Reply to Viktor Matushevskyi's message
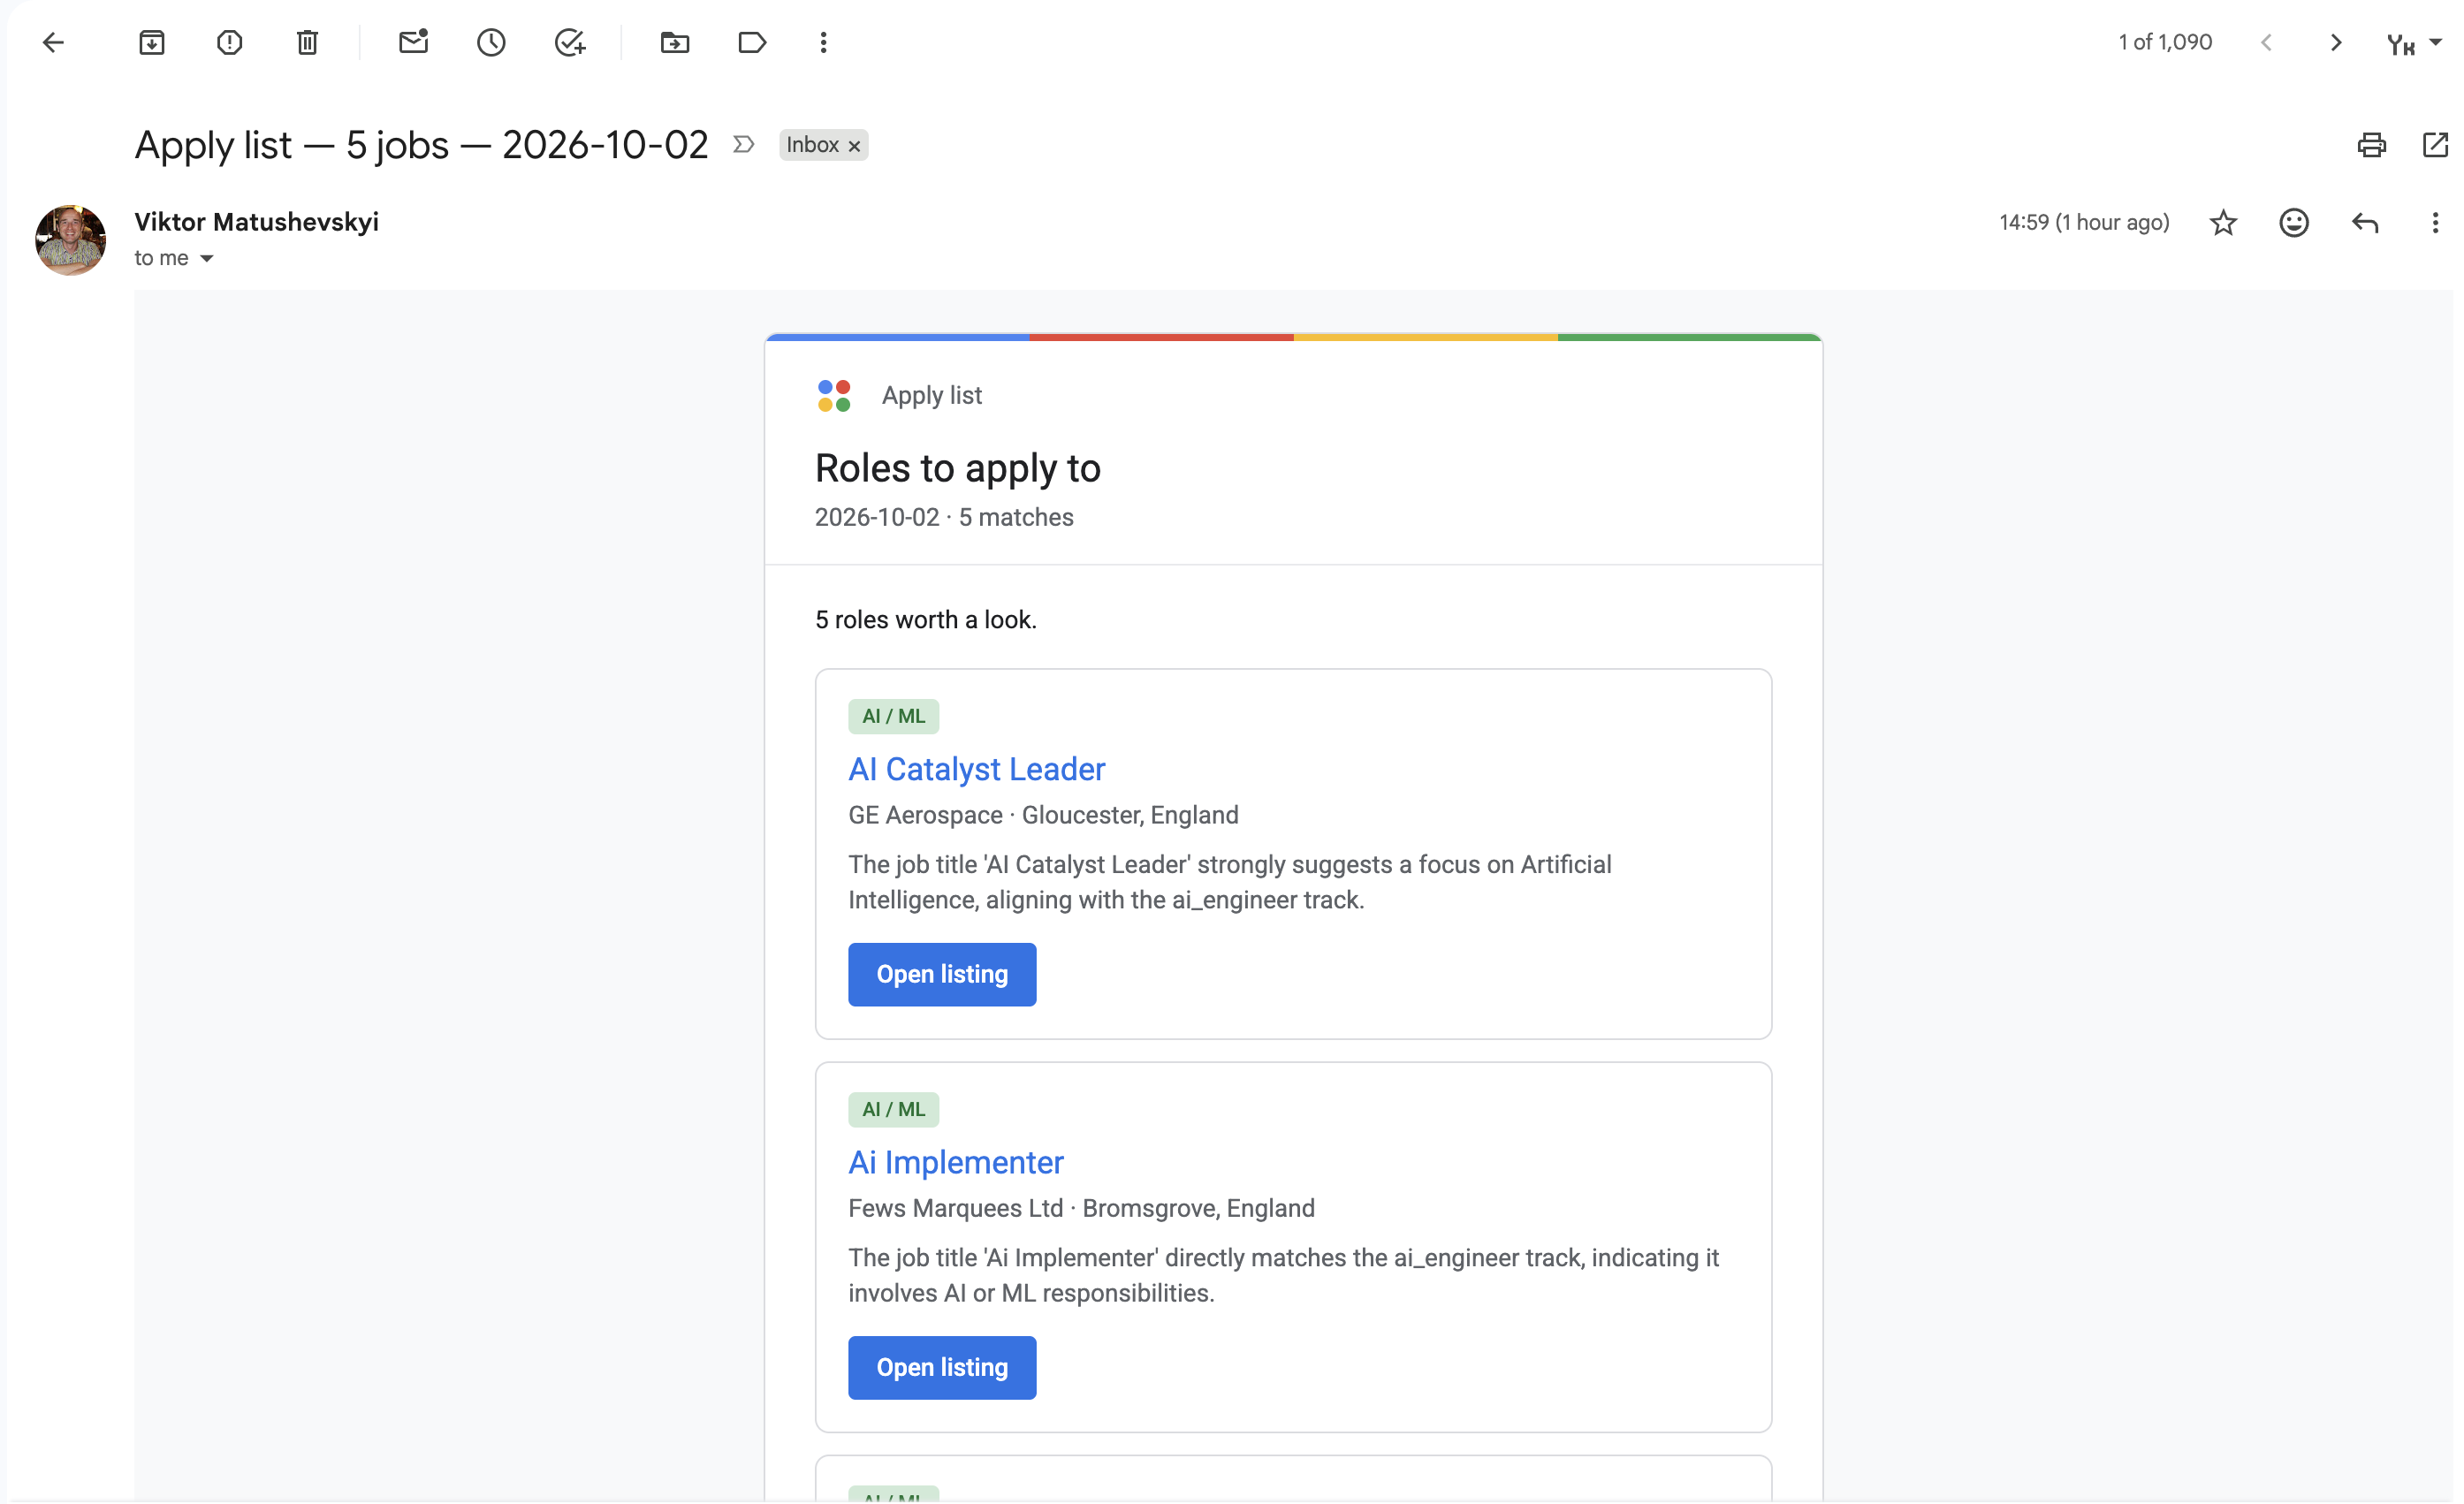 [2365, 222]
